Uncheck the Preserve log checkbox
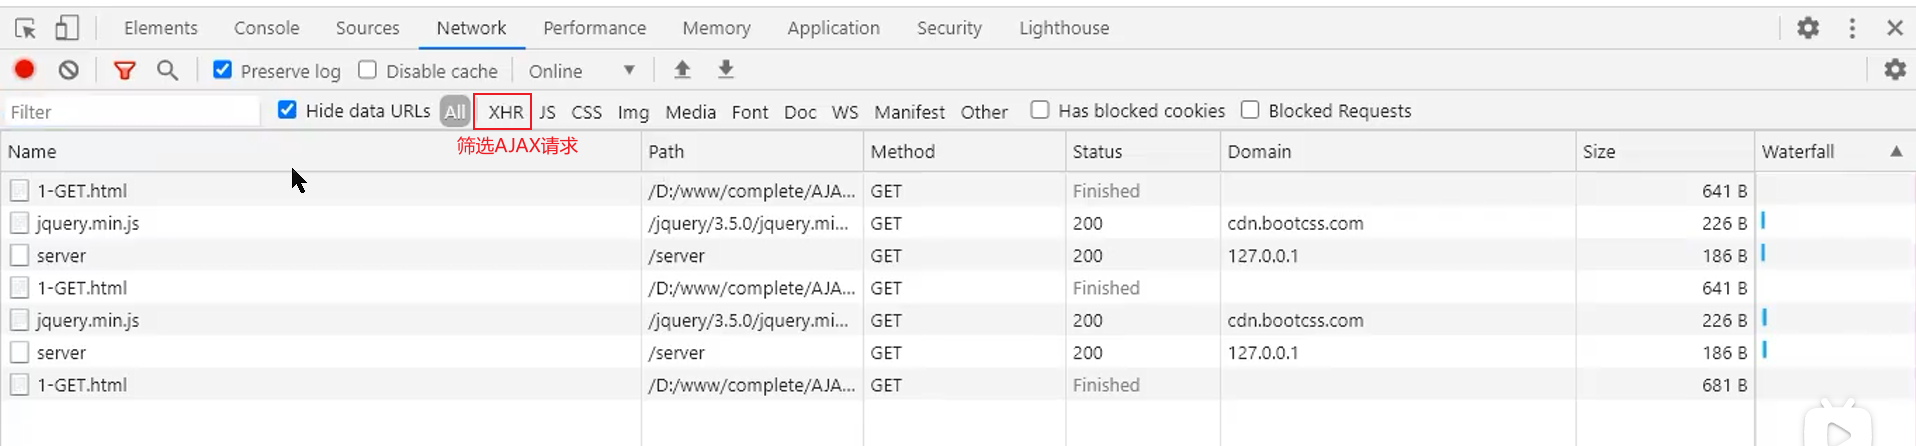The width and height of the screenshot is (1916, 446). (223, 70)
